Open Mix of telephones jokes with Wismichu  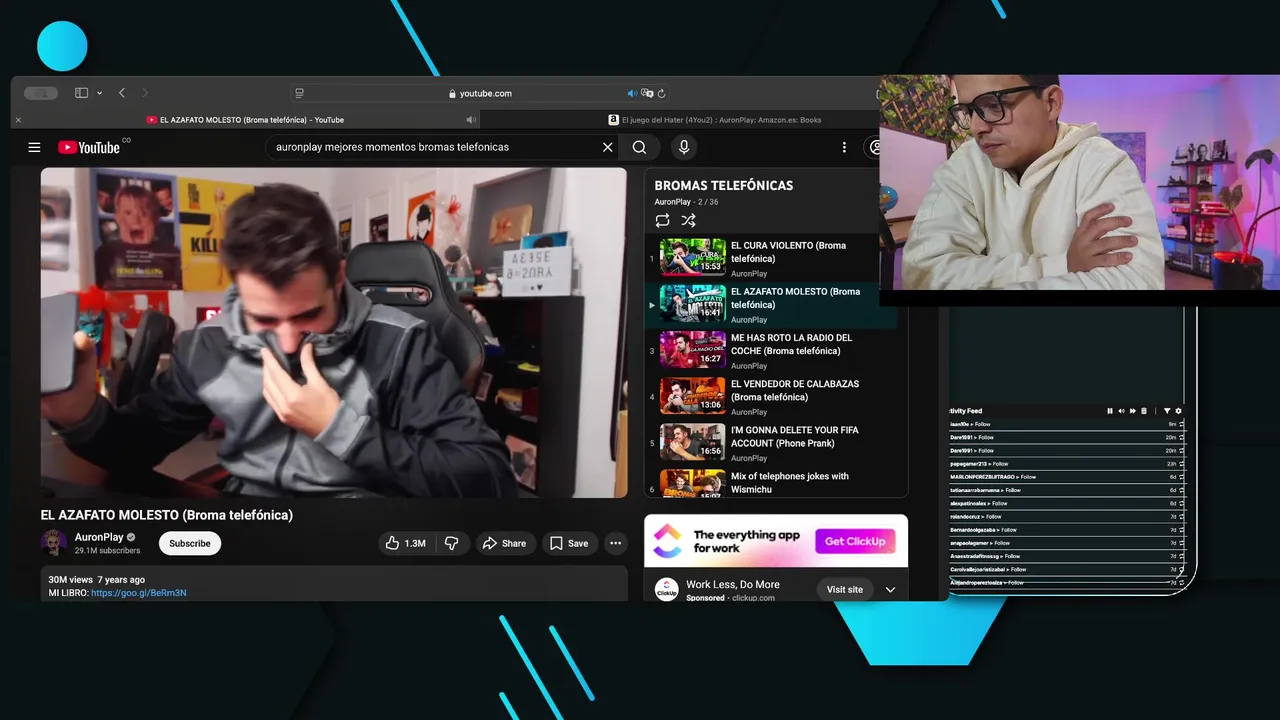point(772,482)
